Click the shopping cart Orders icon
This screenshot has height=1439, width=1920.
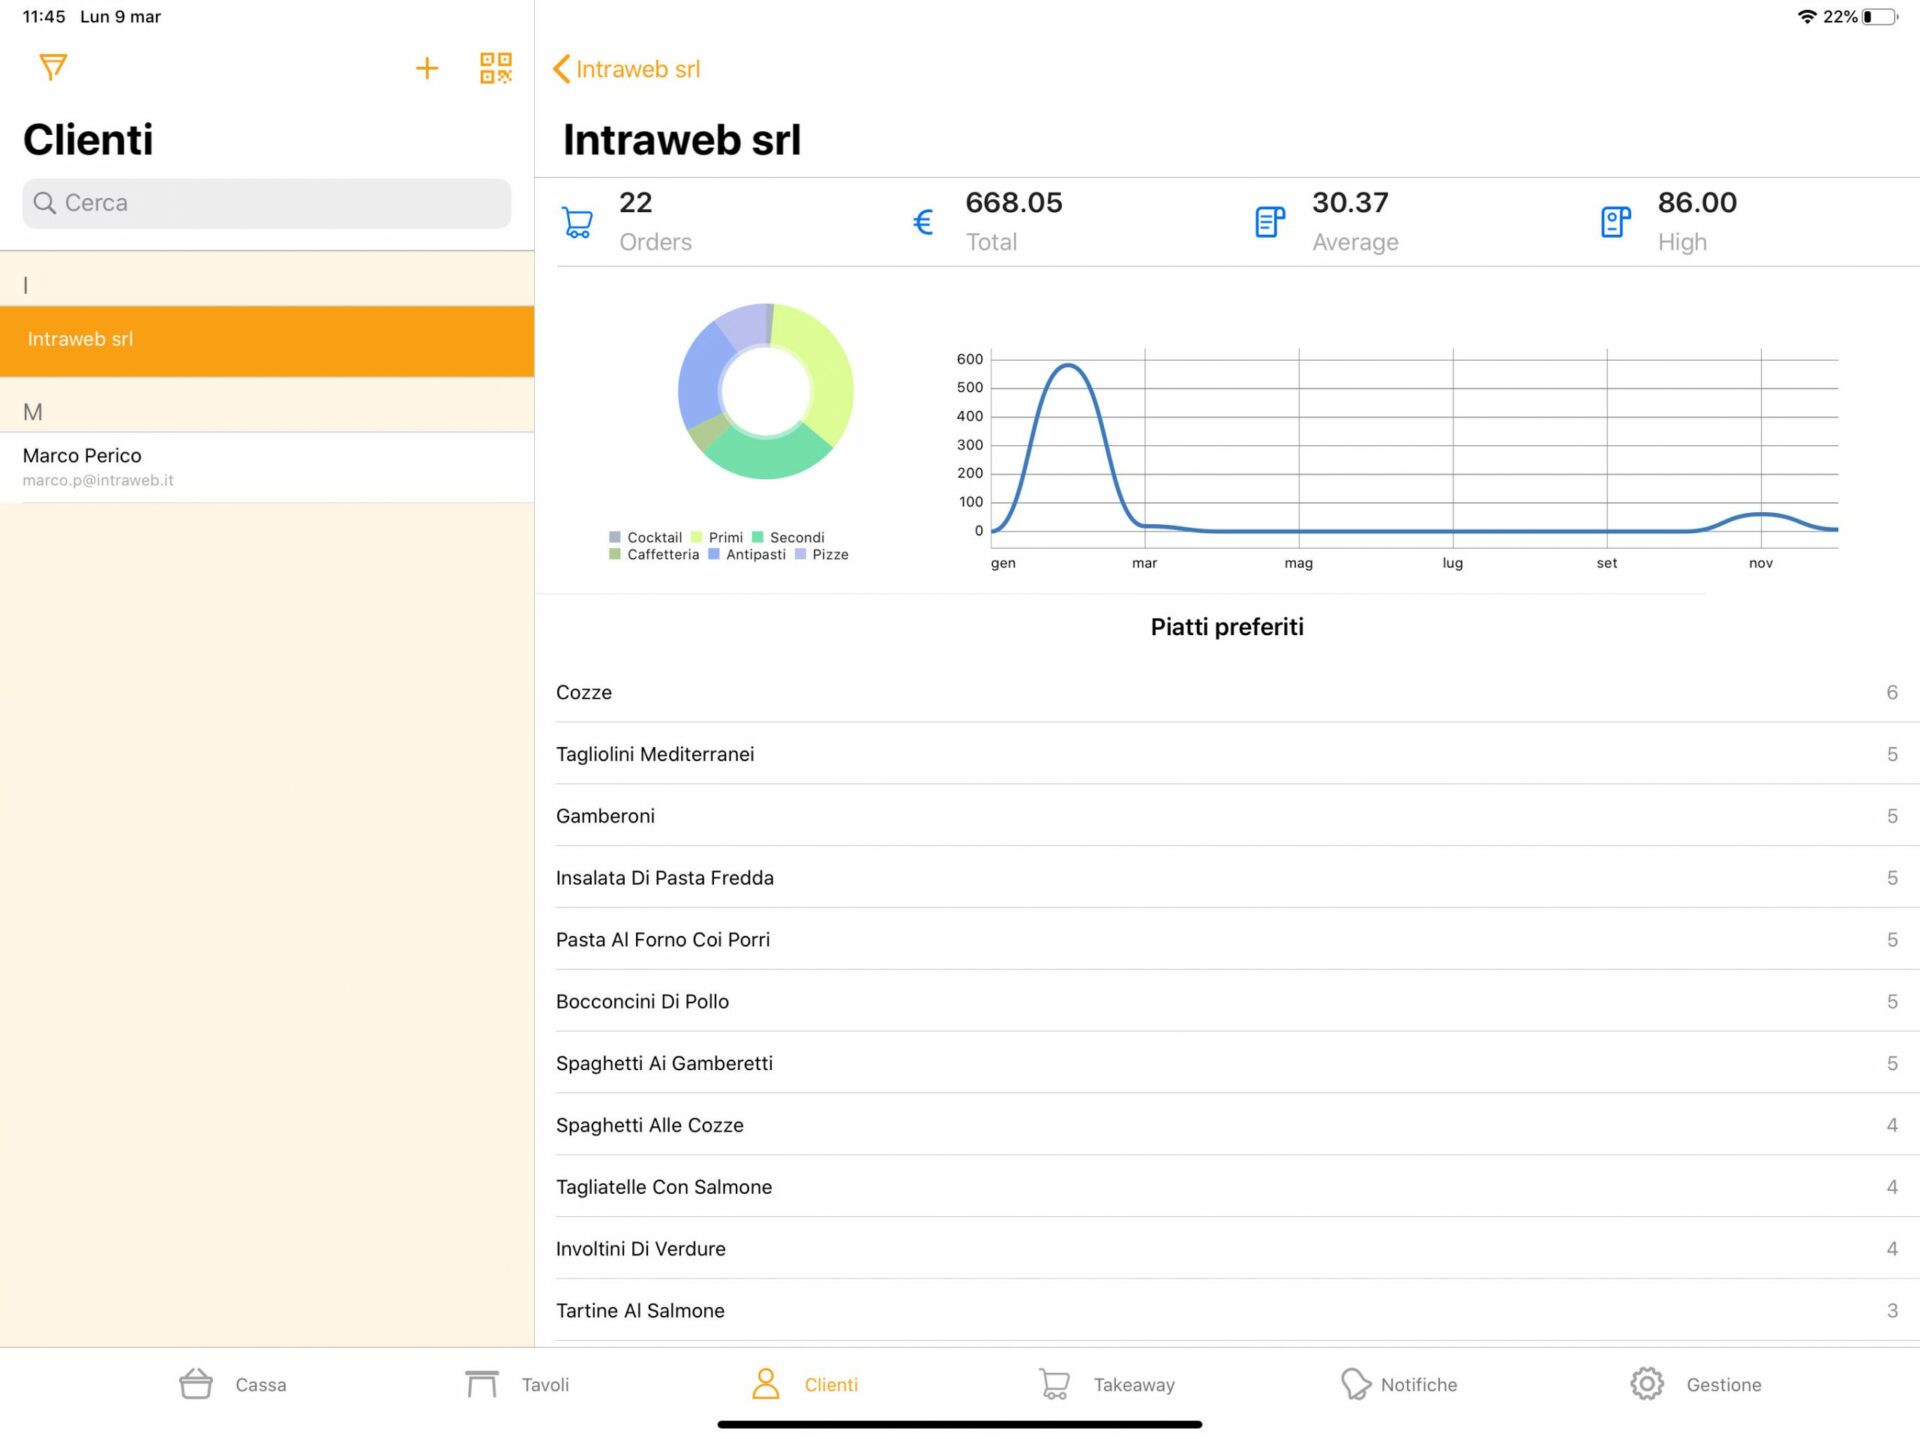(577, 222)
